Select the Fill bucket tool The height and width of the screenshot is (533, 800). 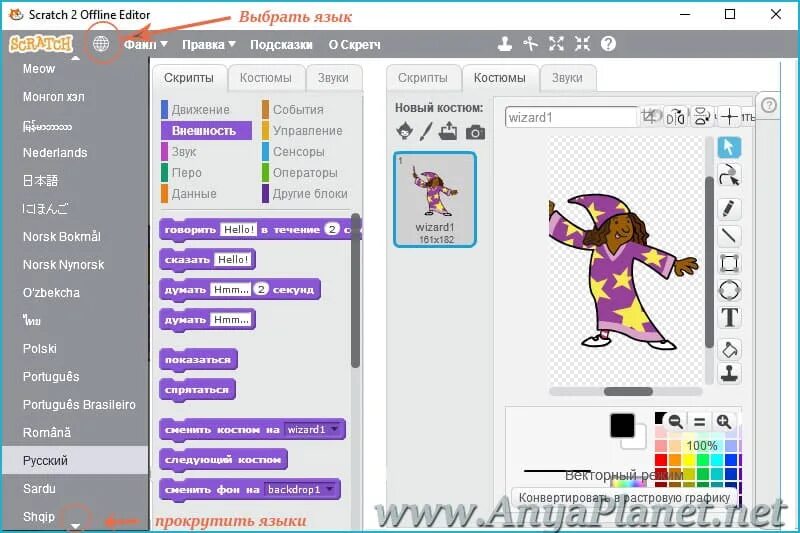pos(729,350)
